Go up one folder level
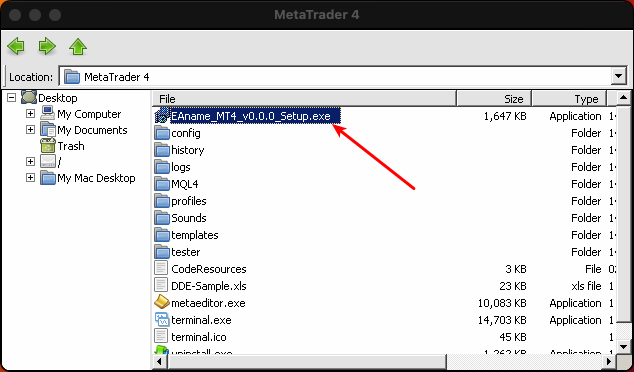The height and width of the screenshot is (372, 634). [78, 46]
